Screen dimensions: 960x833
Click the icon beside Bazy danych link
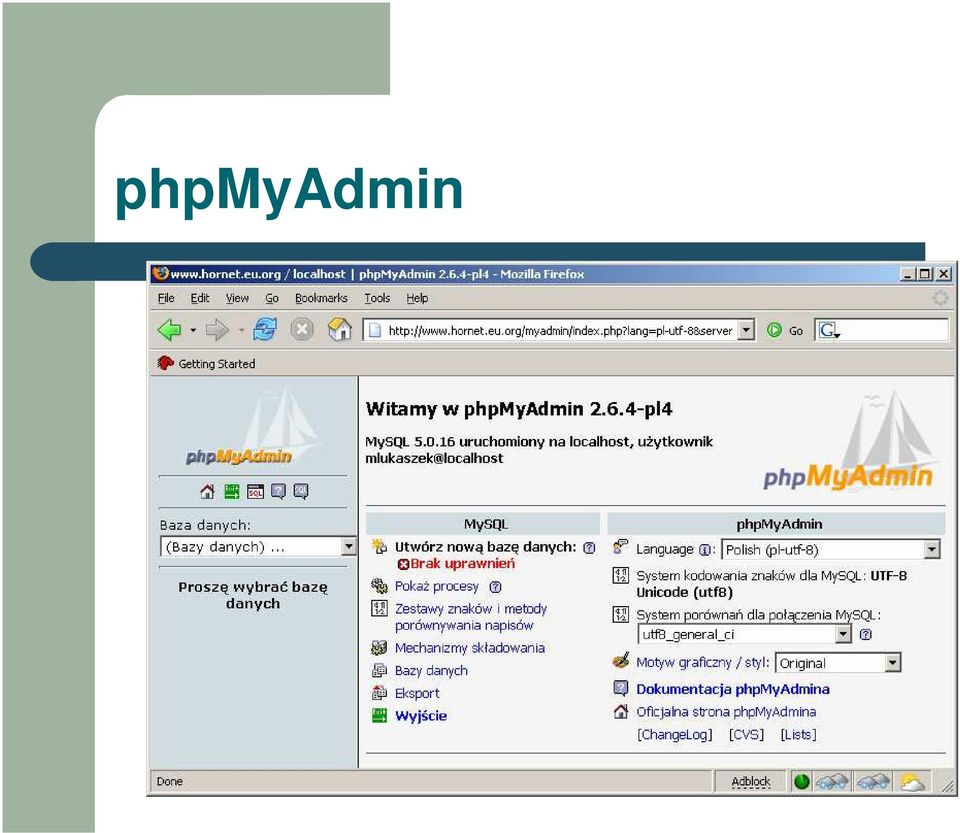380,670
